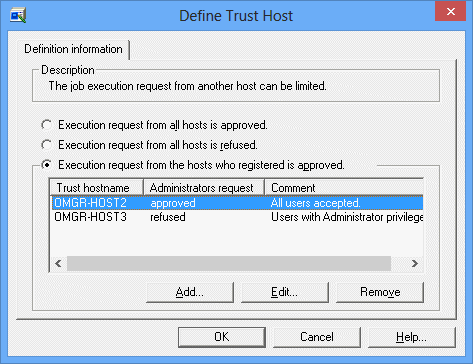Click the Cancel button

click(317, 337)
